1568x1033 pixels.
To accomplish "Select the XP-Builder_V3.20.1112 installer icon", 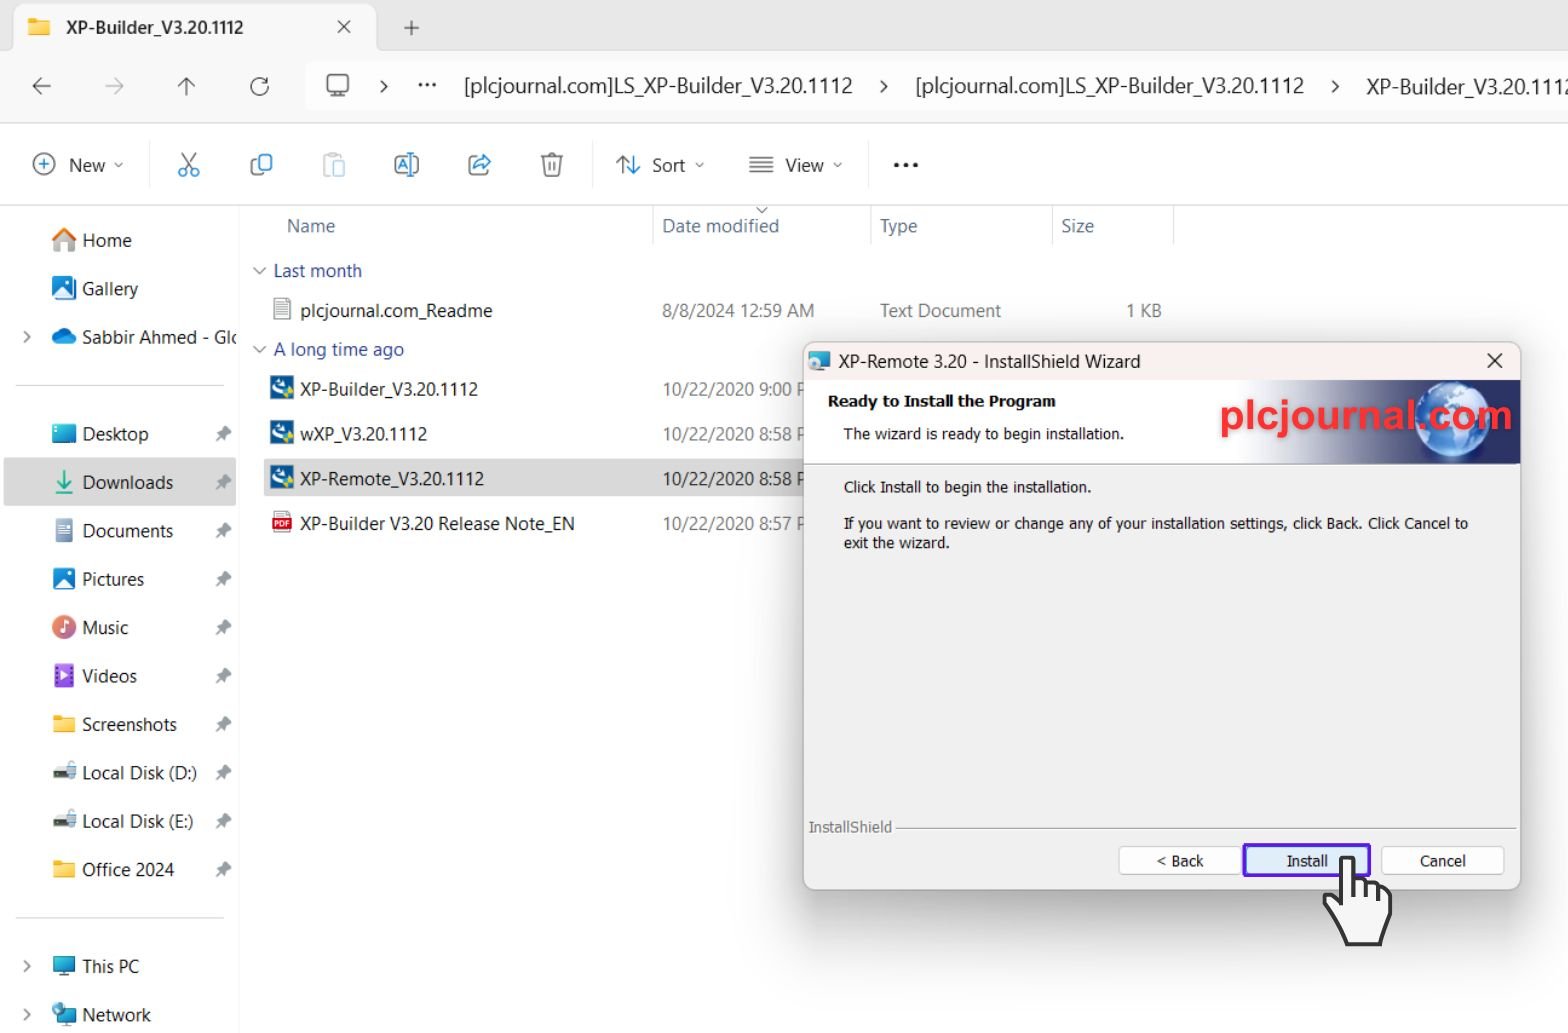I will click(282, 388).
